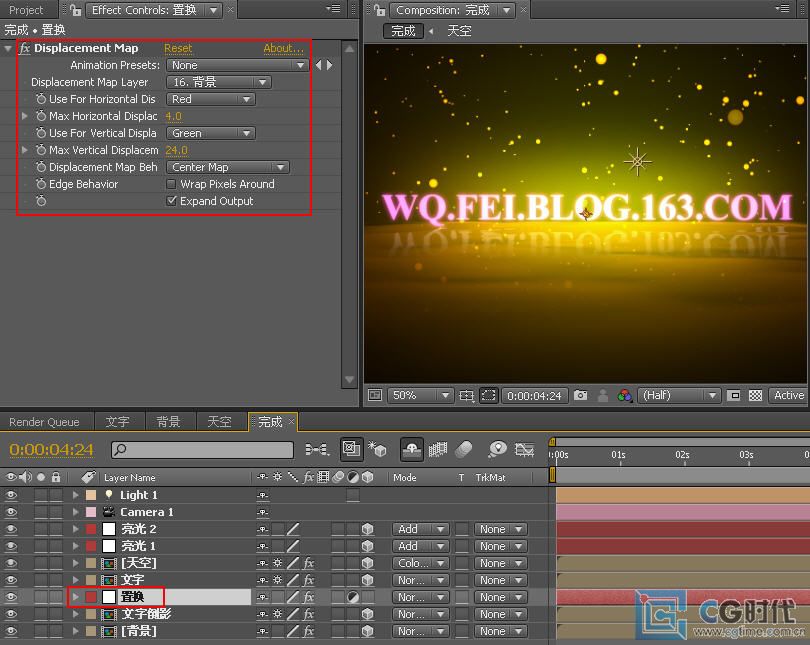Image resolution: width=810 pixels, height=645 pixels.
Task: Open the Project panel tab
Action: point(26,10)
